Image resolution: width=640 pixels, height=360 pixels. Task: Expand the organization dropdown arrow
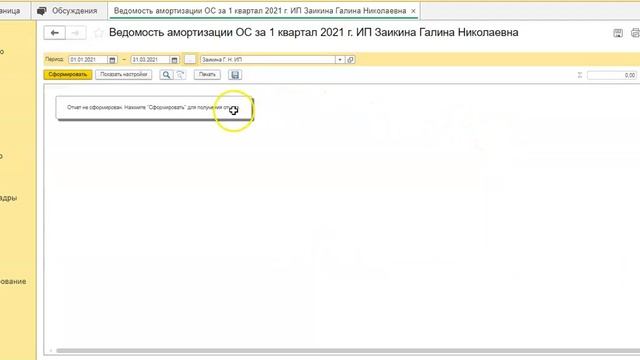pyautogui.click(x=340, y=60)
